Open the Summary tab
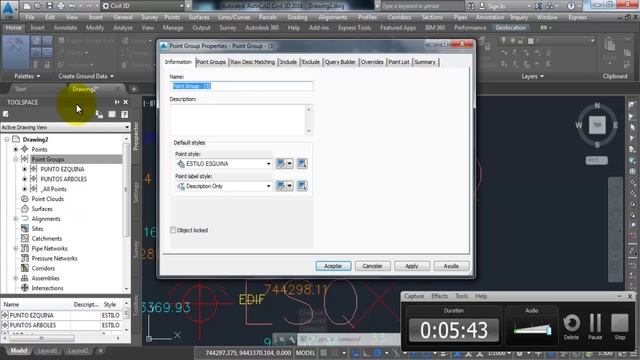 click(x=425, y=62)
